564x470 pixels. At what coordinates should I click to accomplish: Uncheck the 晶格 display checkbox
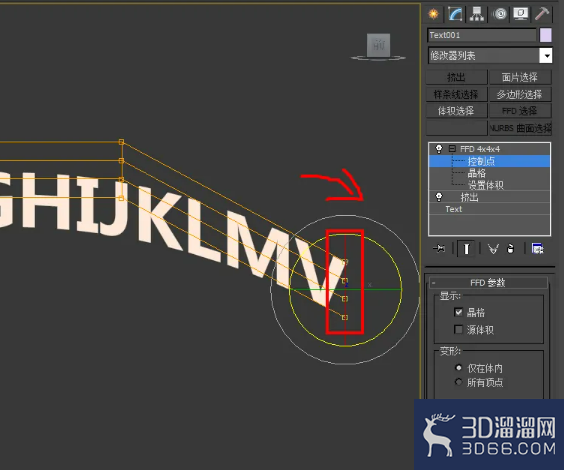click(458, 312)
